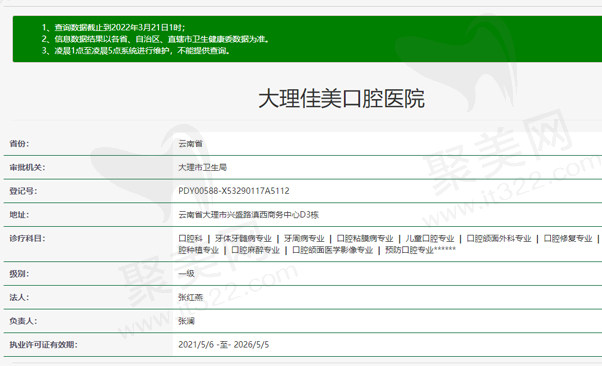Click the validity period 2021/5/6 -至- 2026/5/5
Viewport: 602px width, 366px height.
point(223,345)
